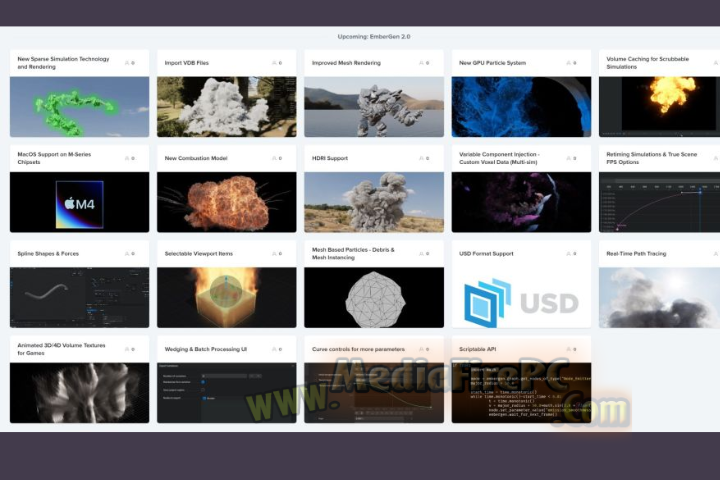Open the Scriptable API code thumbnail
The height and width of the screenshot is (480, 720).
pyautogui.click(x=522, y=393)
